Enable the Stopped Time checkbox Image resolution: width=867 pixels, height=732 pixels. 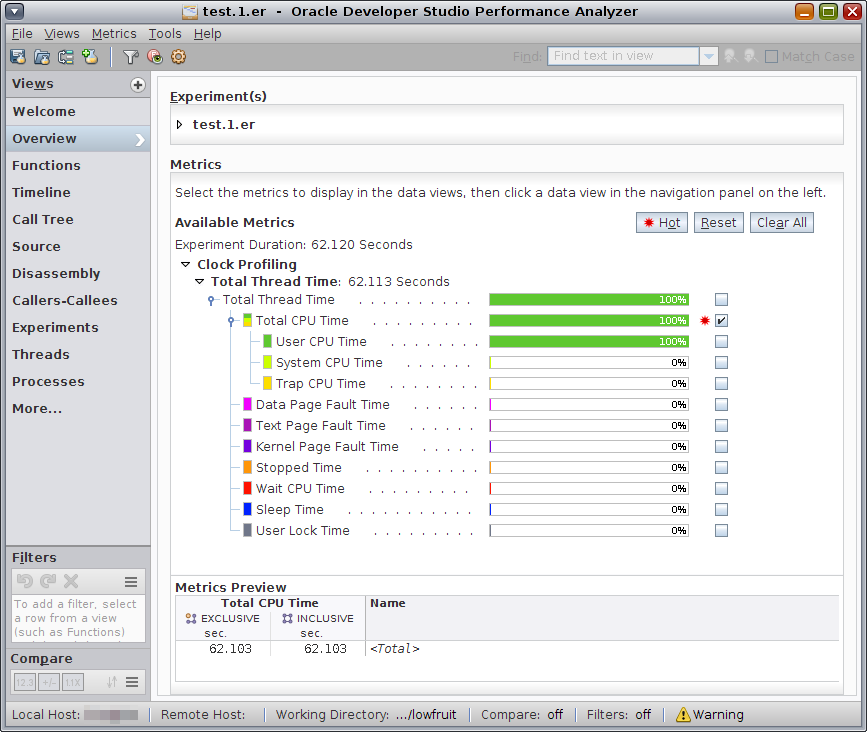pos(721,468)
